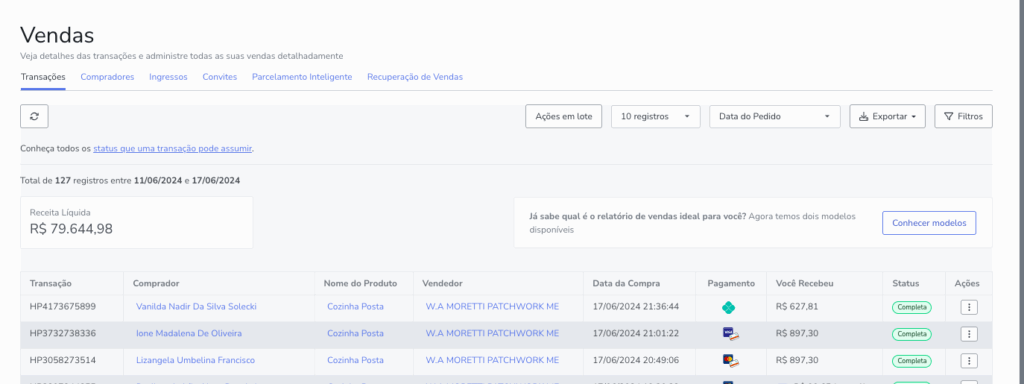Click card payment icon in HP3058273514 row
The image size is (1024, 384).
[x=731, y=360]
